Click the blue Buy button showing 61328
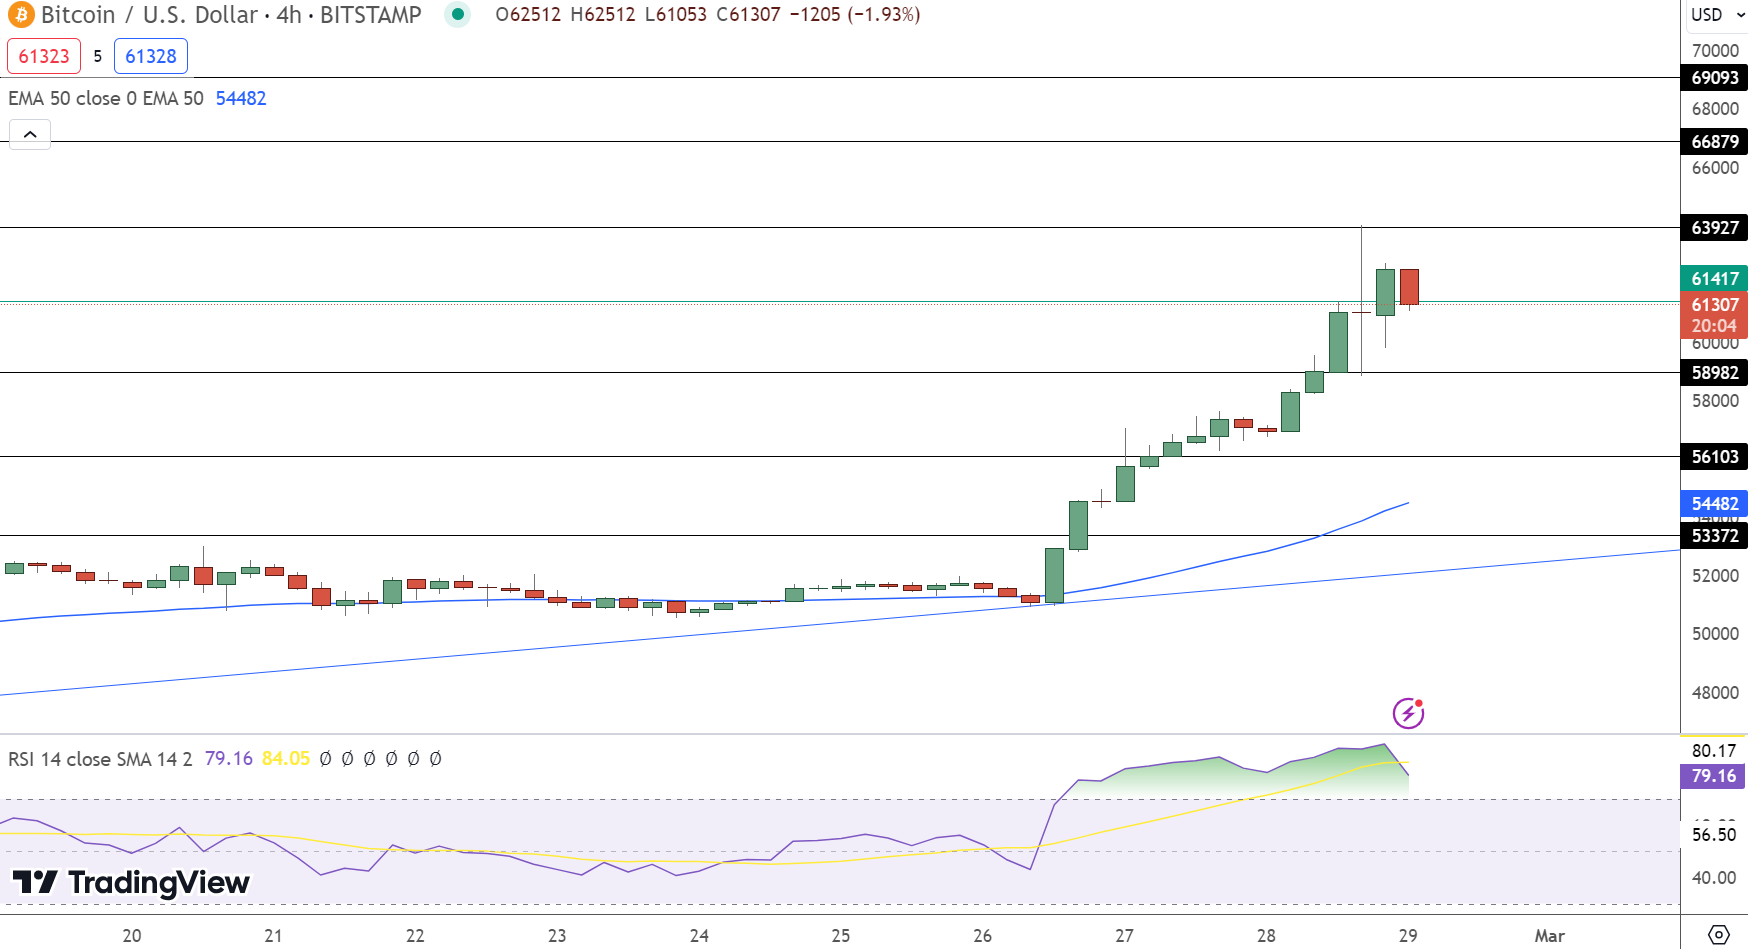The width and height of the screenshot is (1748, 949). pos(151,56)
